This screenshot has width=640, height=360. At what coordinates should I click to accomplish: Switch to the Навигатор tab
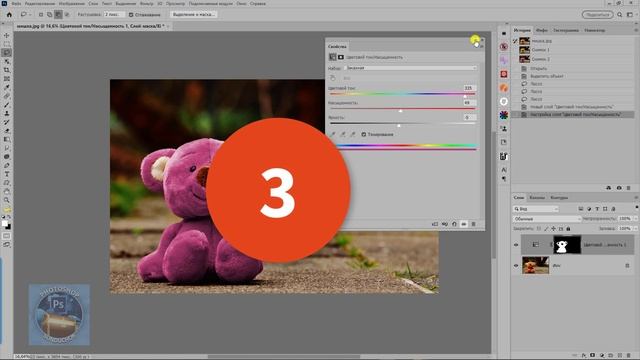click(x=595, y=30)
